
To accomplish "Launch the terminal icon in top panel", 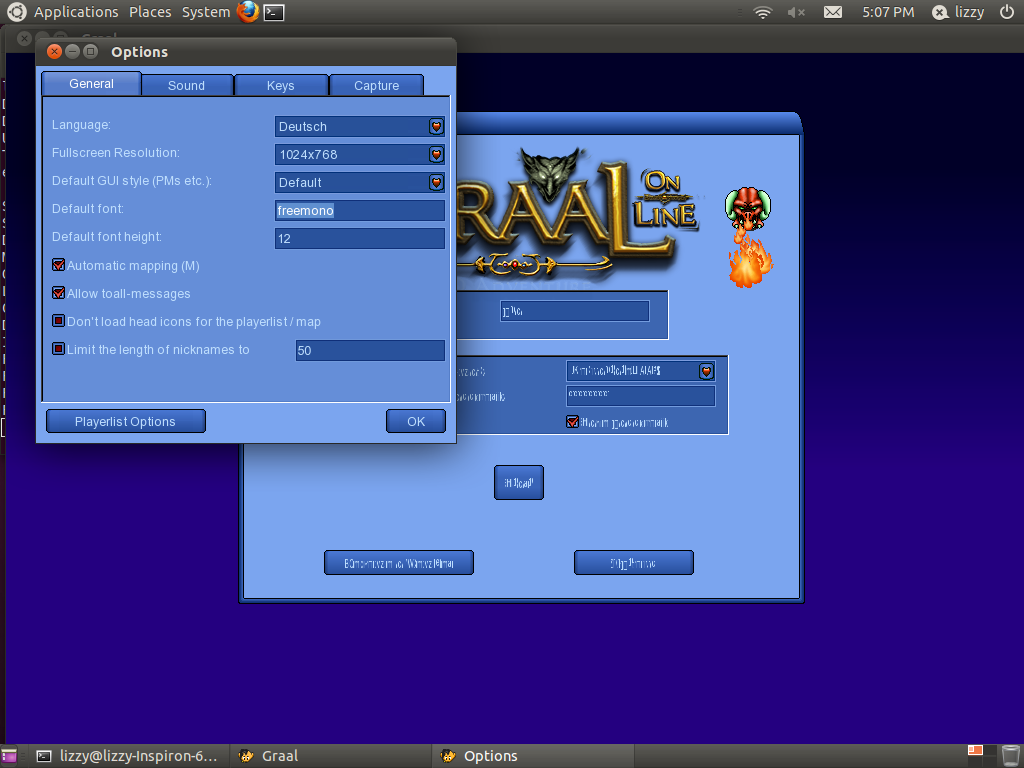I will pos(274,12).
